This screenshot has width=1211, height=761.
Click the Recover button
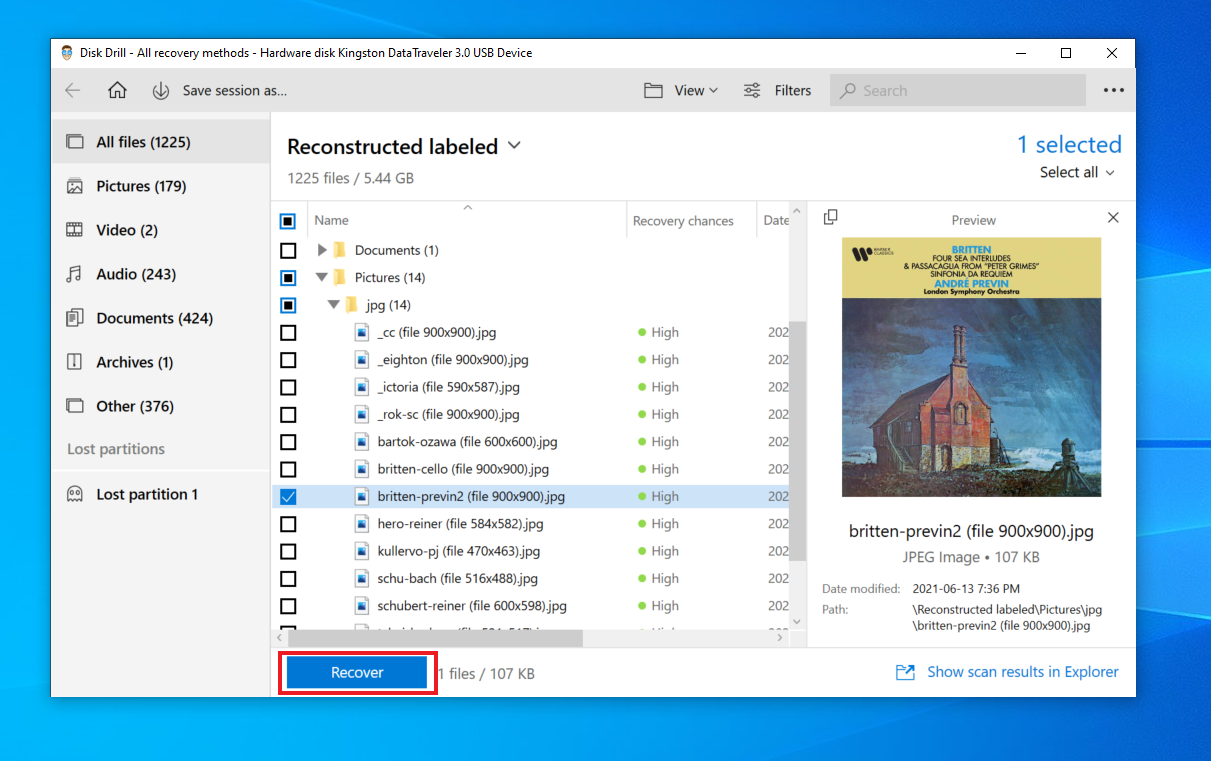pyautogui.click(x=357, y=673)
